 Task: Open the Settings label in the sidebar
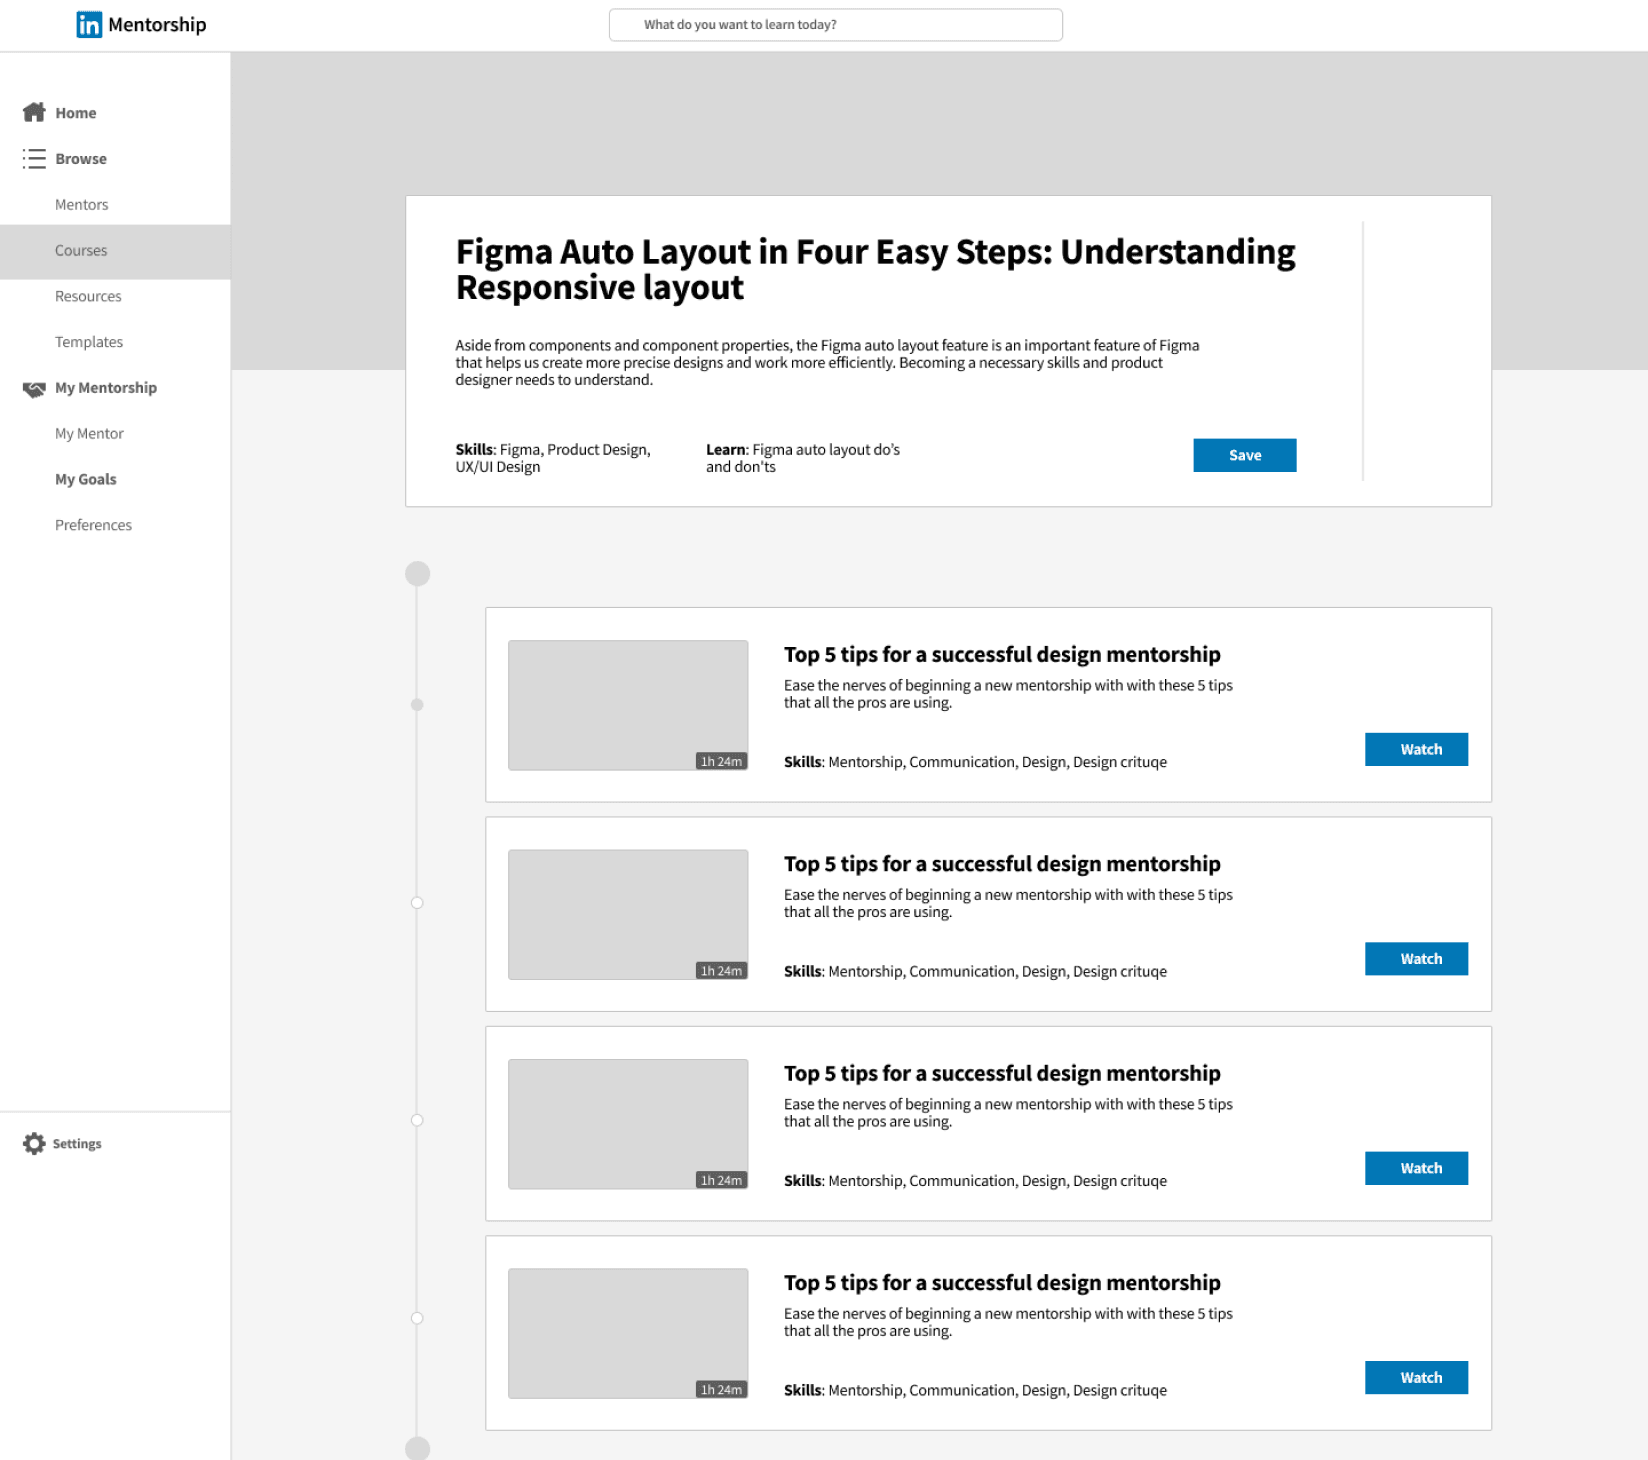77,1144
